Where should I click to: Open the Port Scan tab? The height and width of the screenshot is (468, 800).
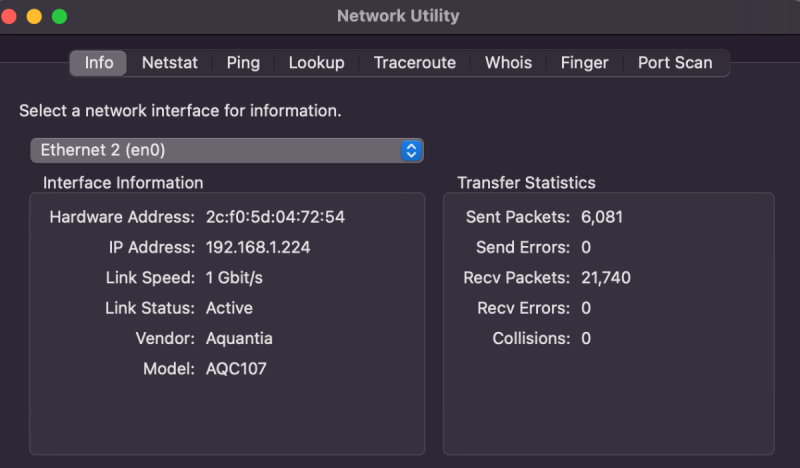[675, 63]
